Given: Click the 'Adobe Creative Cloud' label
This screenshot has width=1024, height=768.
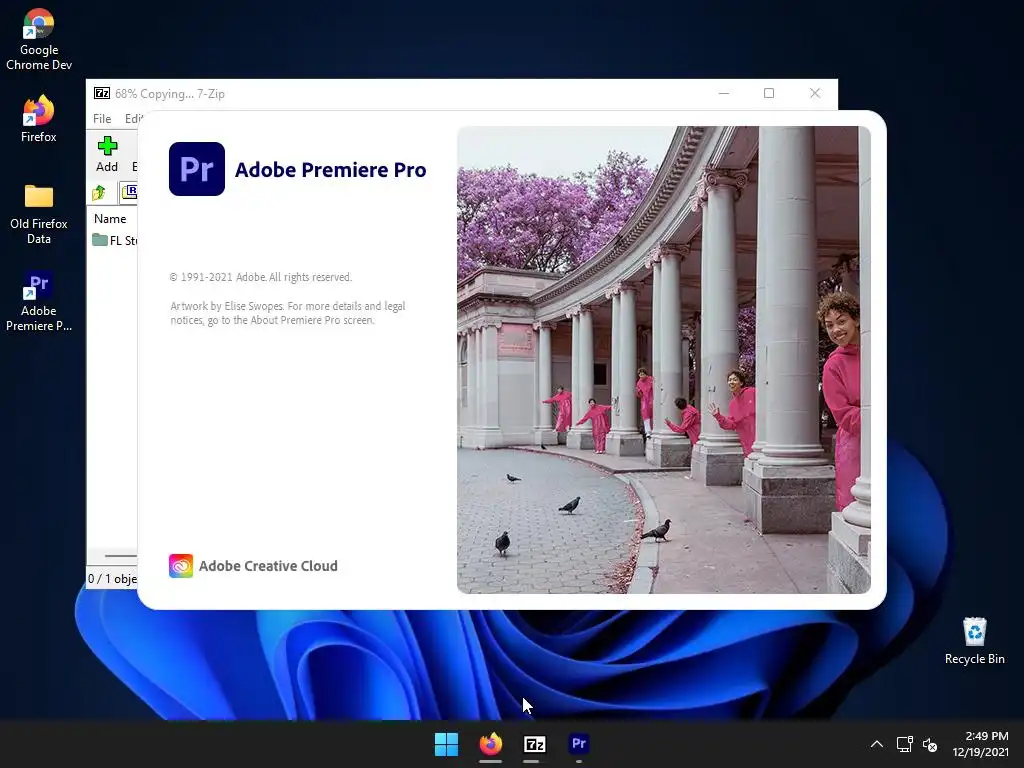Looking at the screenshot, I should 268,566.
